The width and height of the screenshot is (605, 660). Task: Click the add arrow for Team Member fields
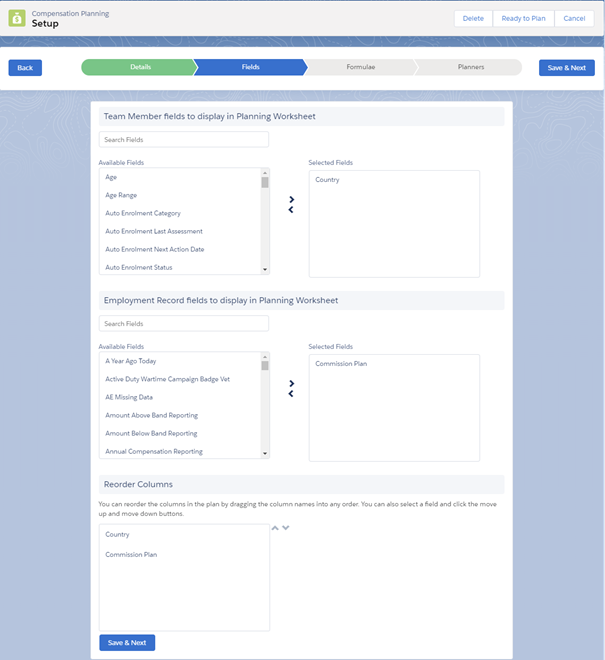pyautogui.click(x=291, y=199)
